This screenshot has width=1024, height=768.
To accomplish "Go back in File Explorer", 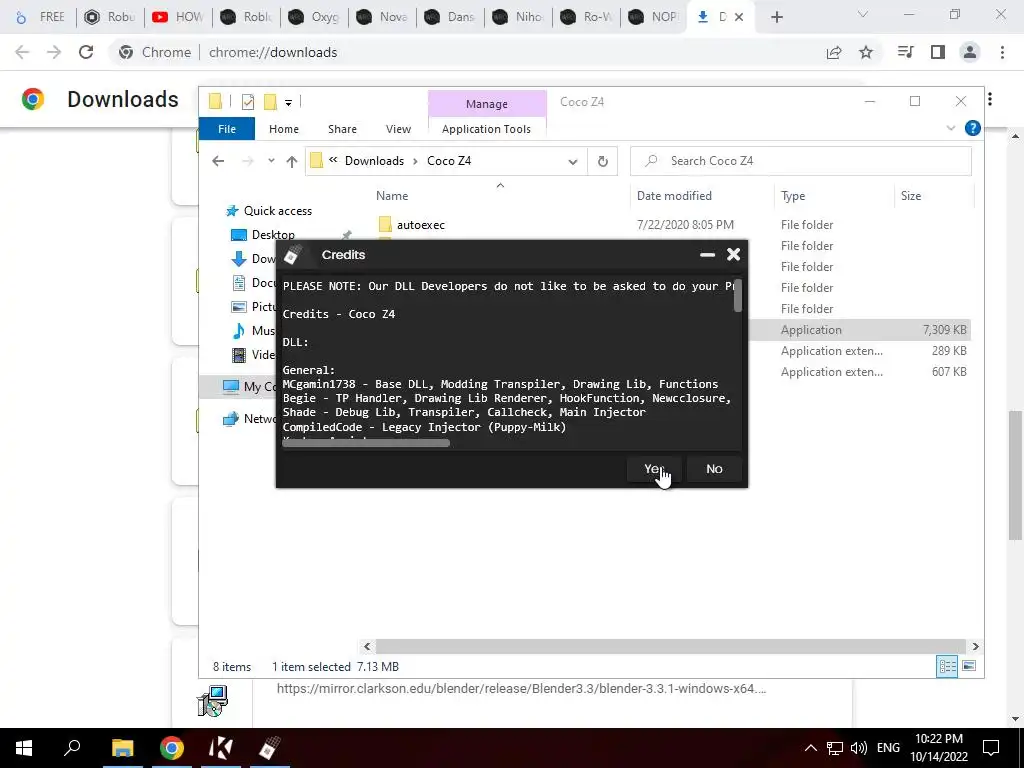I will [x=218, y=161].
